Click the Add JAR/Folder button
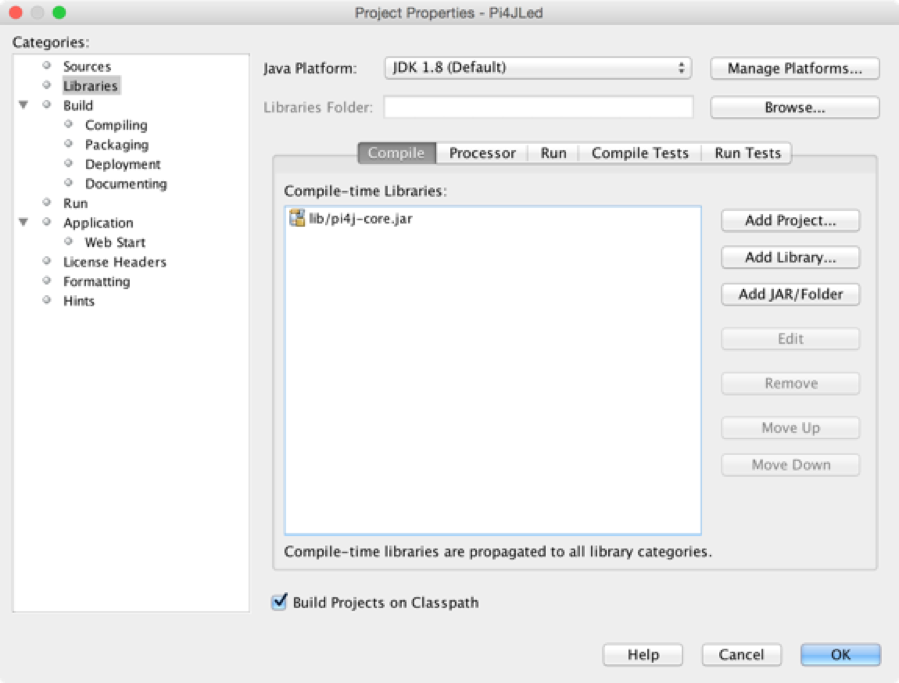This screenshot has width=899, height=683. tap(791, 294)
